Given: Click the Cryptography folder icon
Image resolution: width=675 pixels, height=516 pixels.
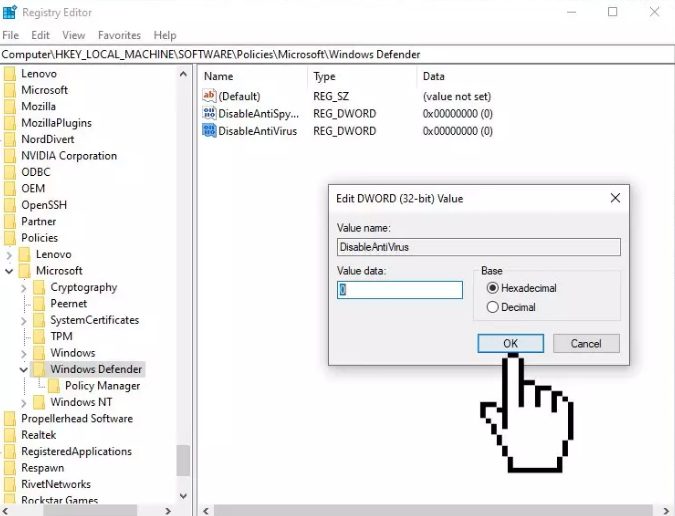Looking at the screenshot, I should (40, 287).
